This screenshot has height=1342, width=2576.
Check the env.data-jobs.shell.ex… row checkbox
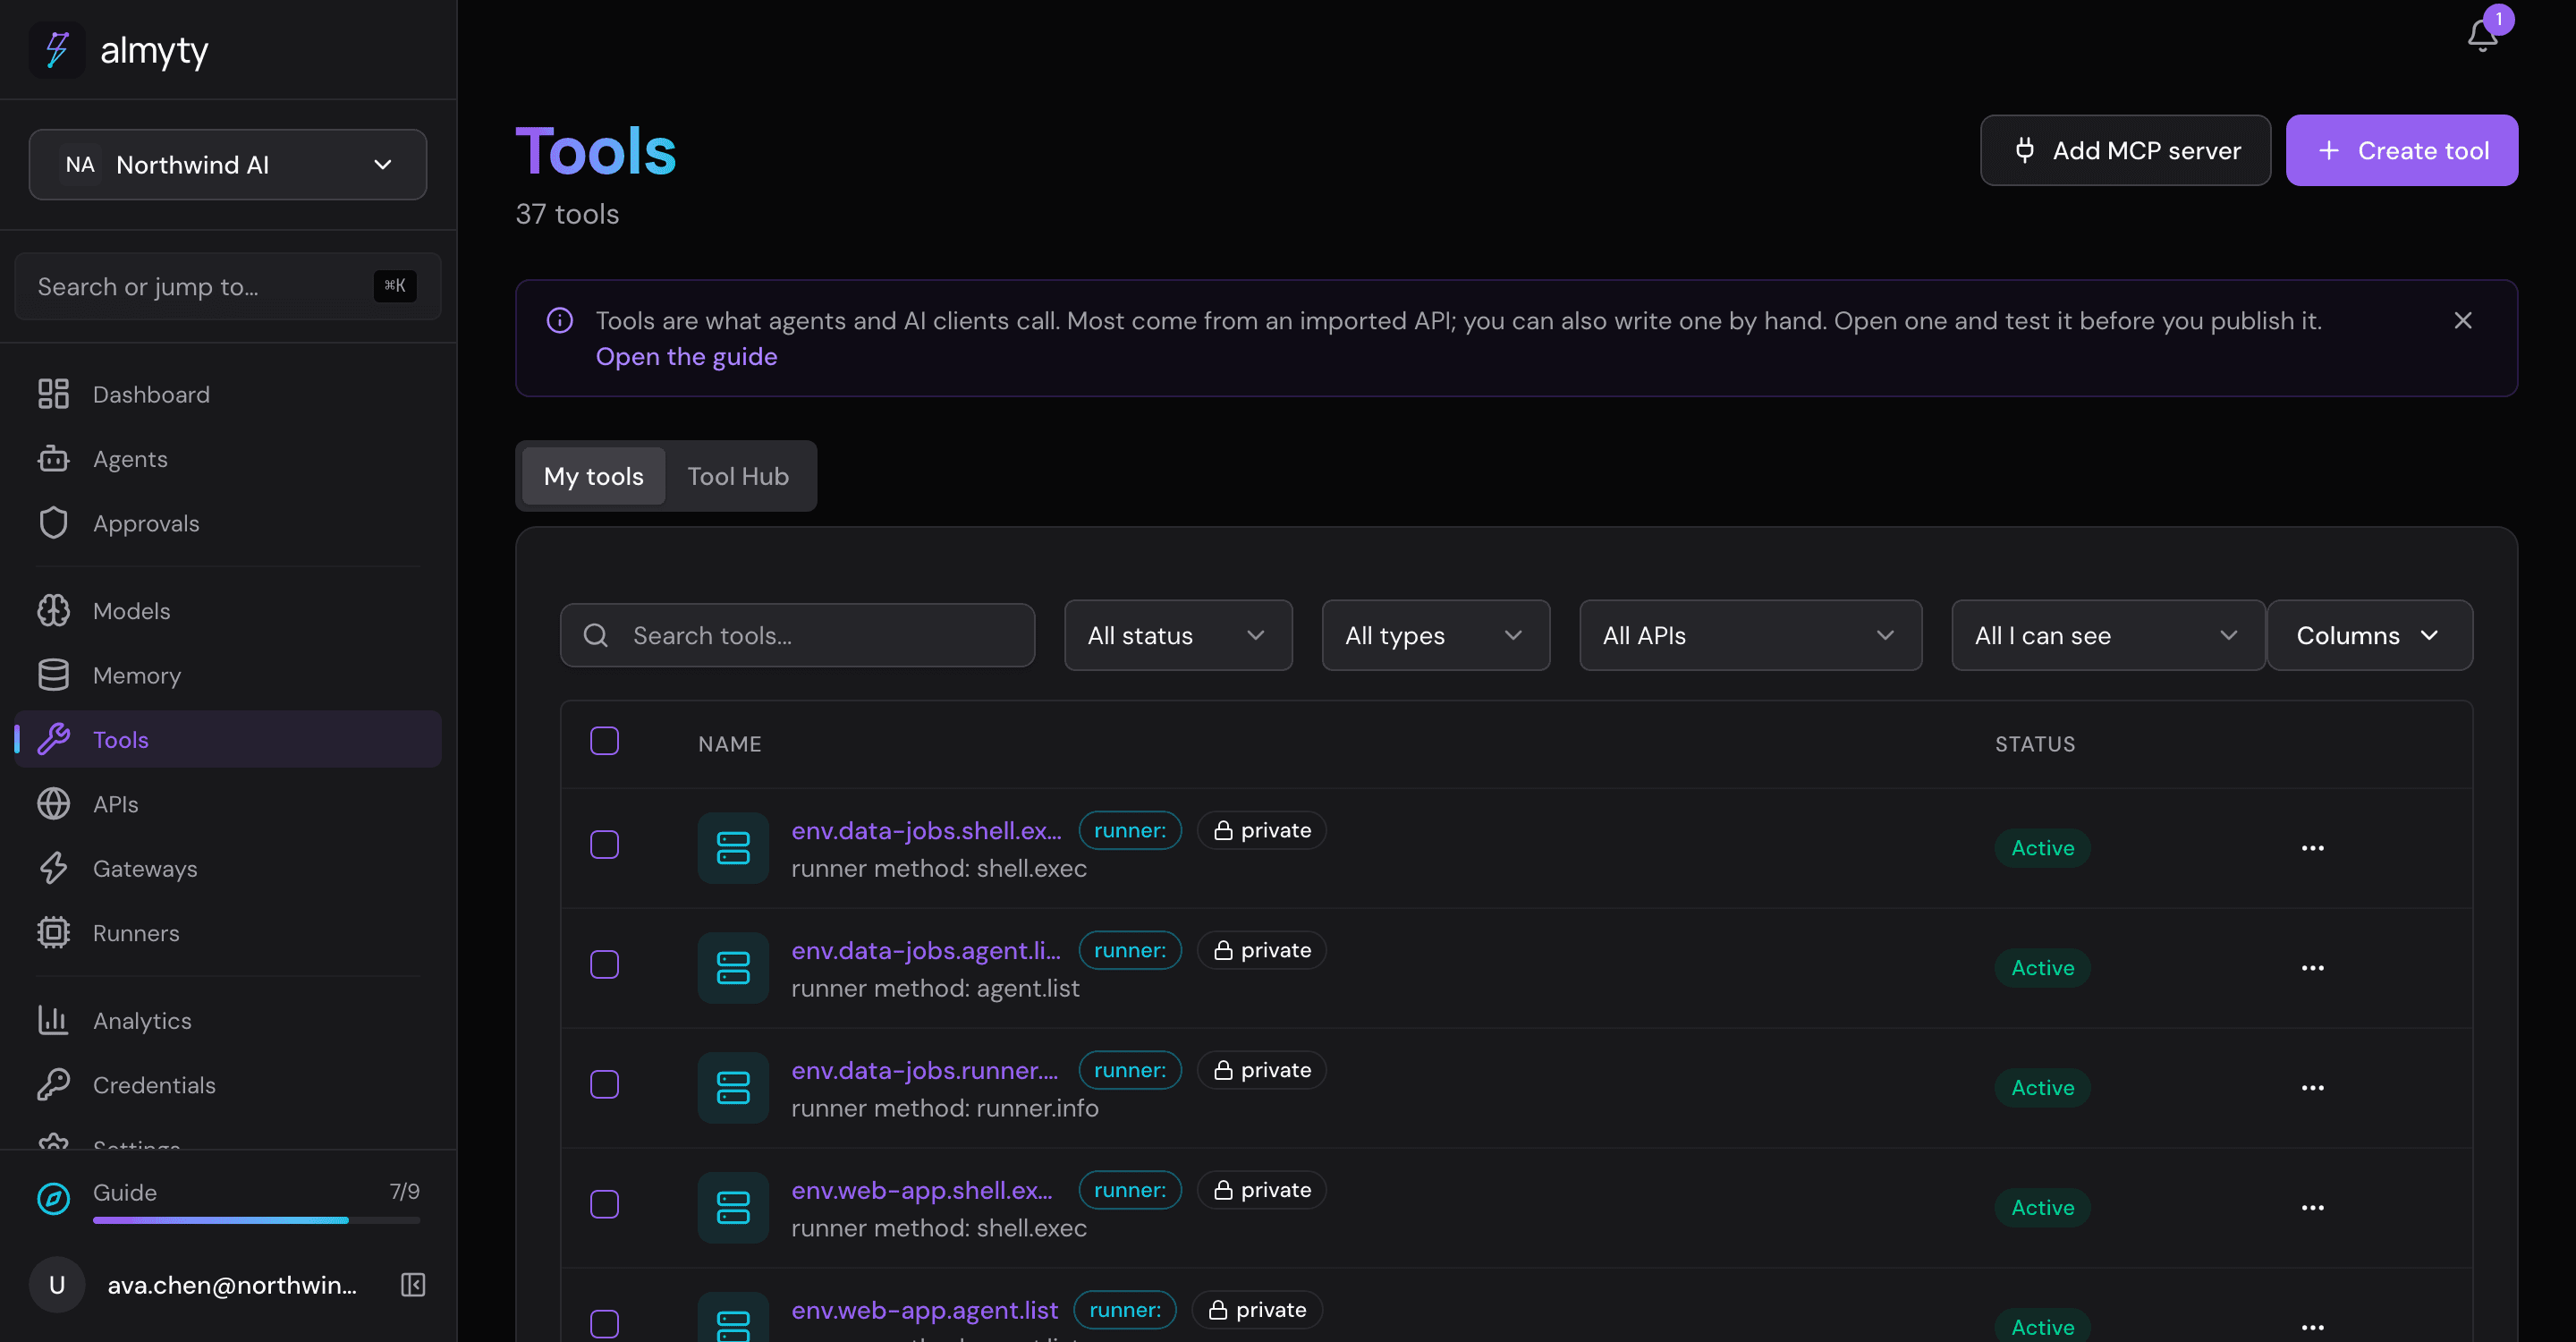tap(604, 845)
